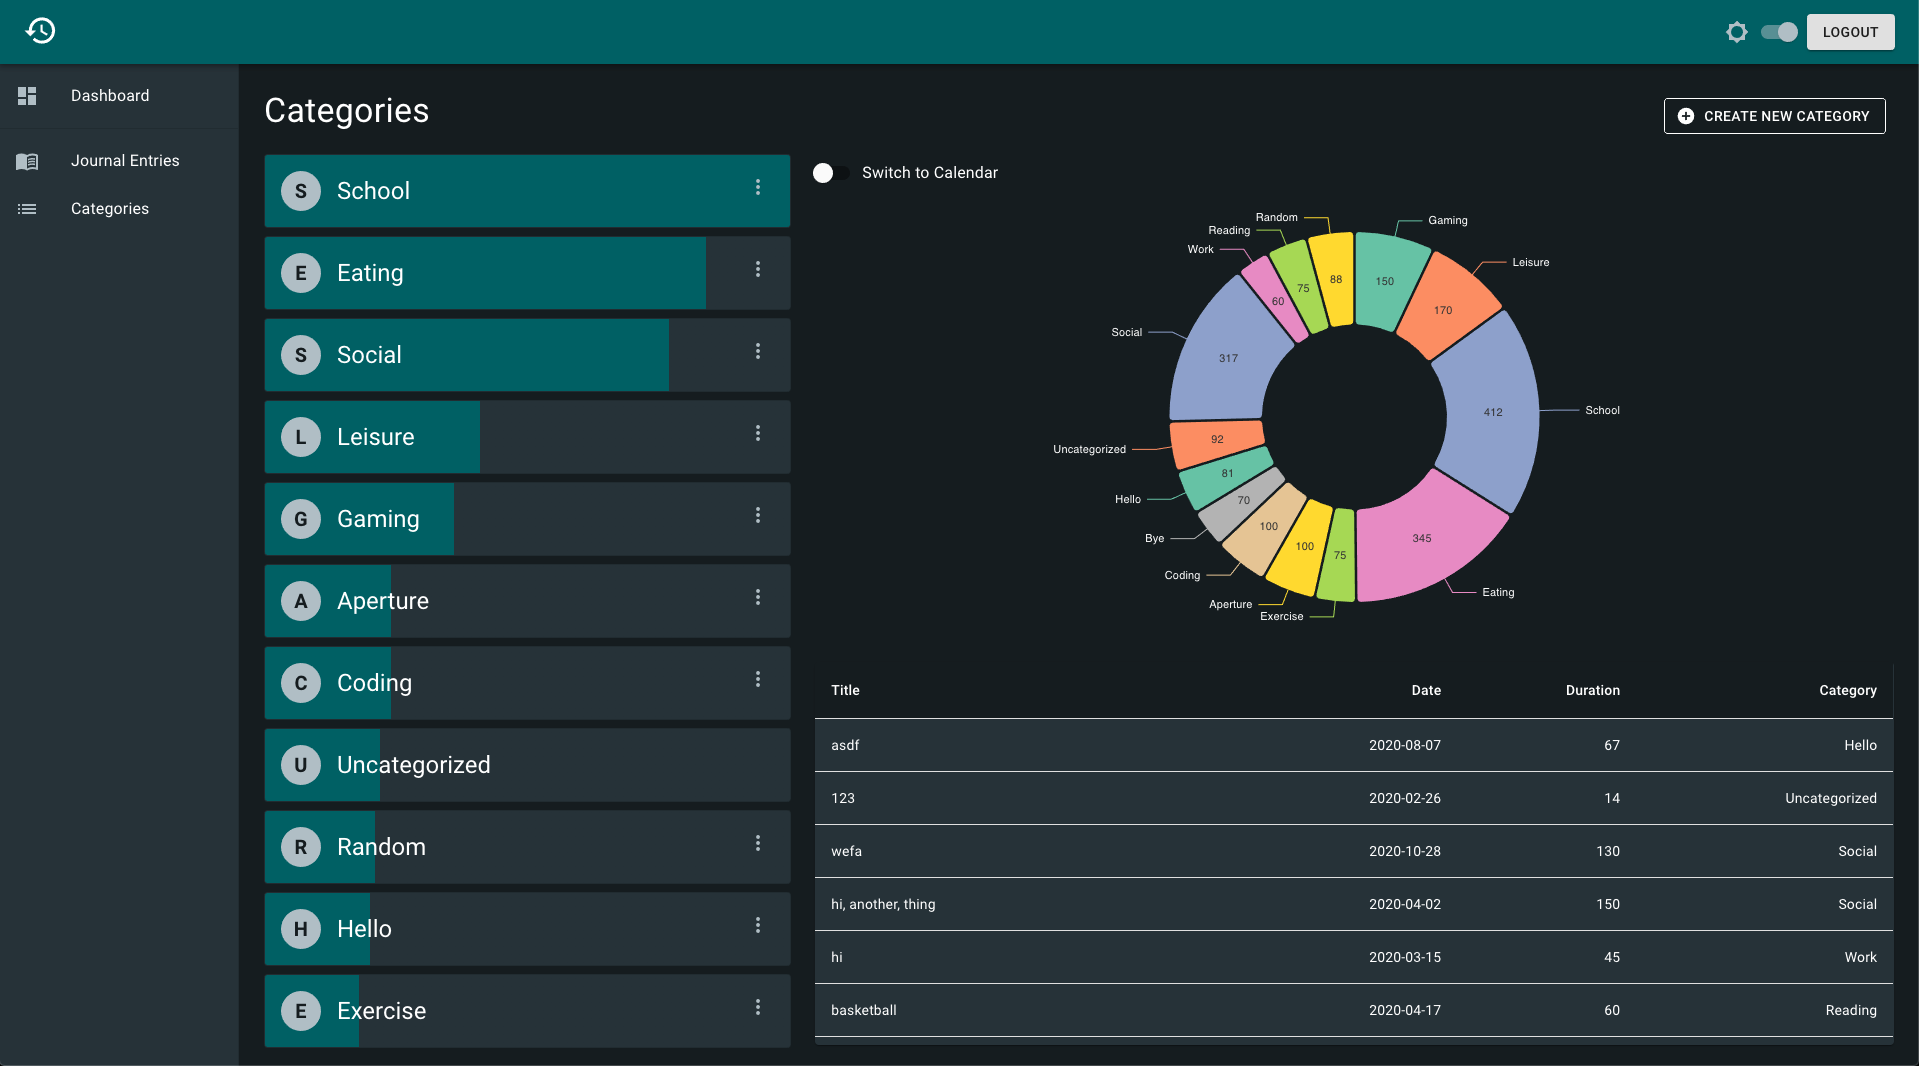Image resolution: width=1919 pixels, height=1066 pixels.
Task: Select the basketball entry title
Action: point(864,1010)
